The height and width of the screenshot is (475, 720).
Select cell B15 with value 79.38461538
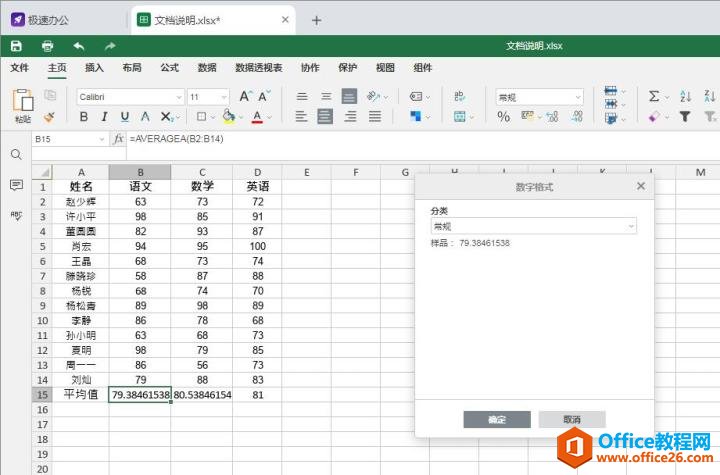140,395
